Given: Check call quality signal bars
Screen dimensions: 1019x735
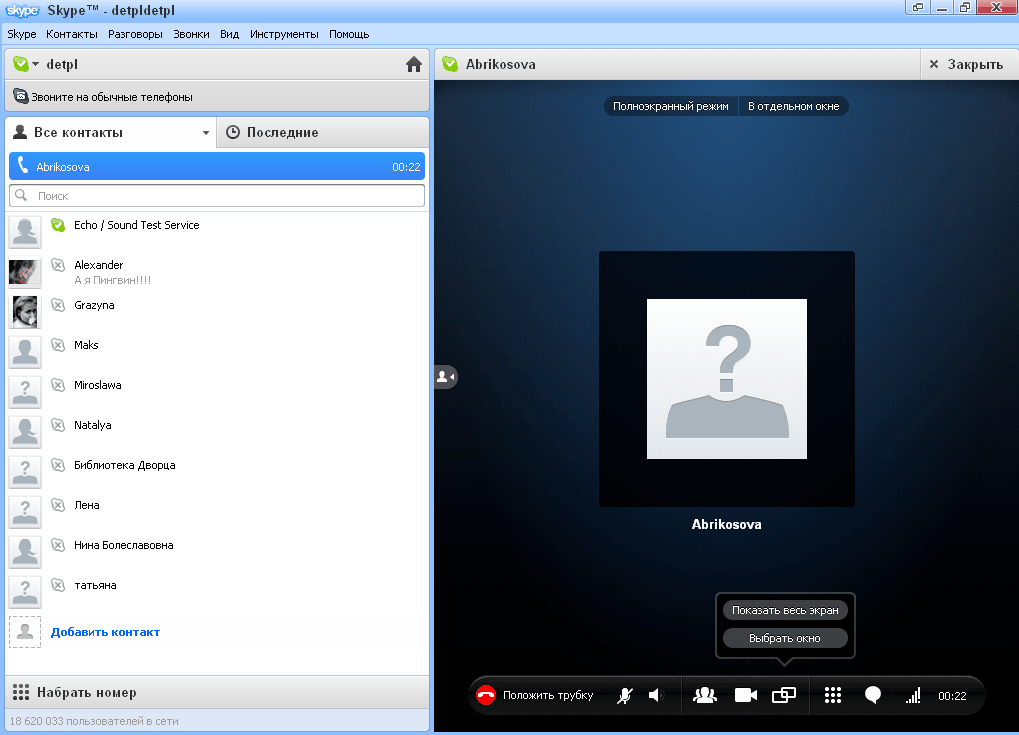Looking at the screenshot, I should [912, 696].
